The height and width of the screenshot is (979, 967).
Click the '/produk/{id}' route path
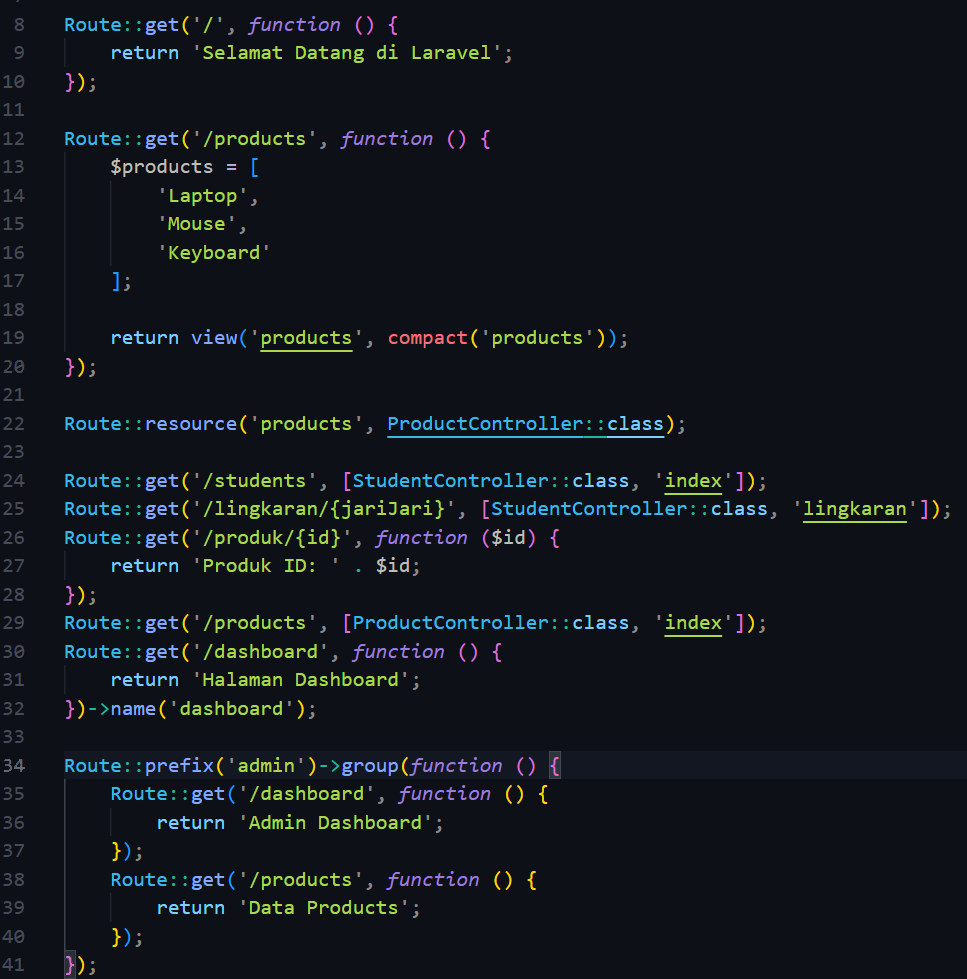tap(272, 538)
